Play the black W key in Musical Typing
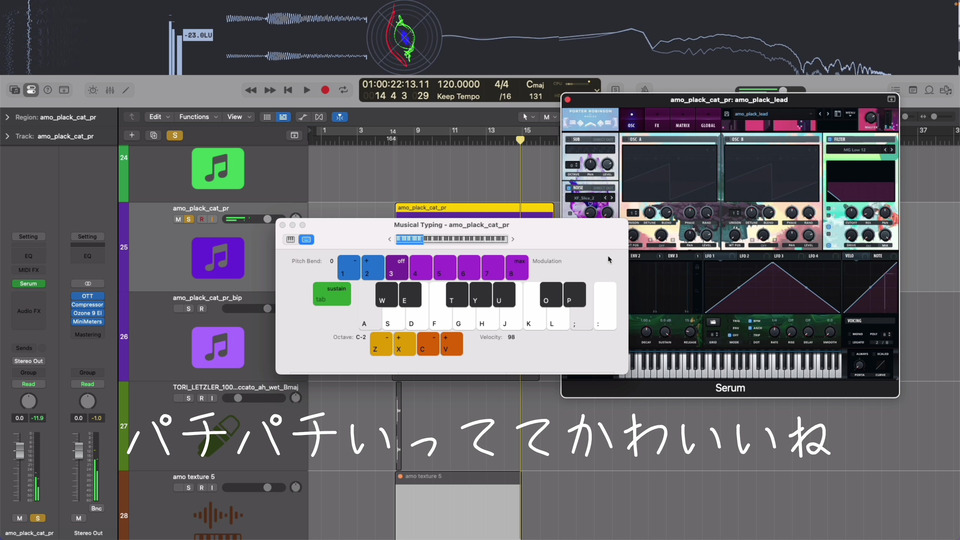The height and width of the screenshot is (540, 960). click(x=386, y=294)
